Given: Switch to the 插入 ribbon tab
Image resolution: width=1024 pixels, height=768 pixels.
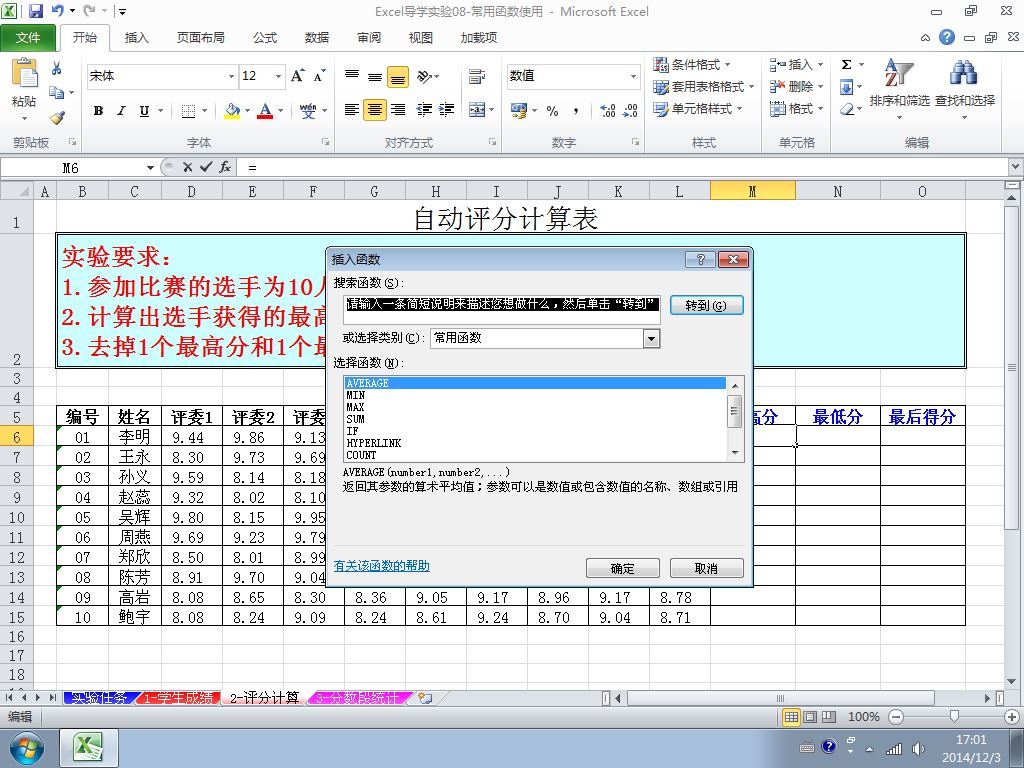Looking at the screenshot, I should (x=136, y=38).
